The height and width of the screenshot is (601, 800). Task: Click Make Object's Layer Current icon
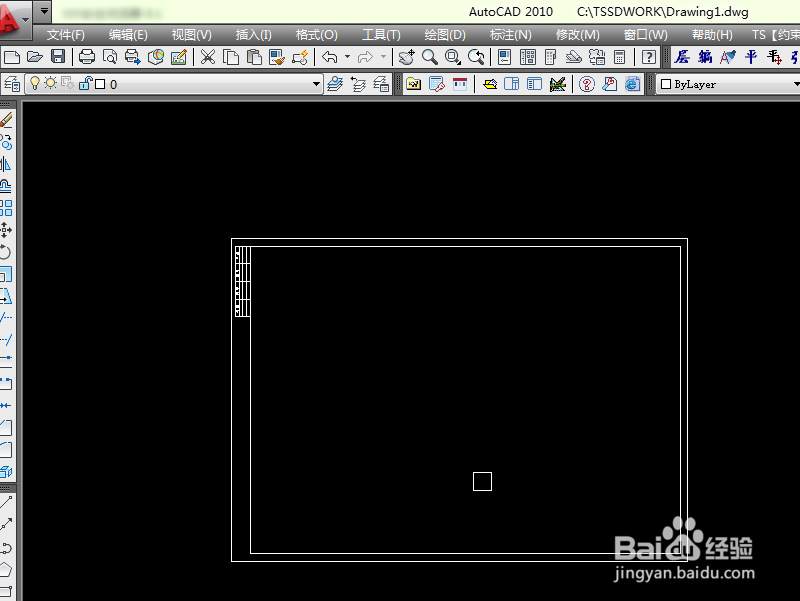click(x=335, y=84)
